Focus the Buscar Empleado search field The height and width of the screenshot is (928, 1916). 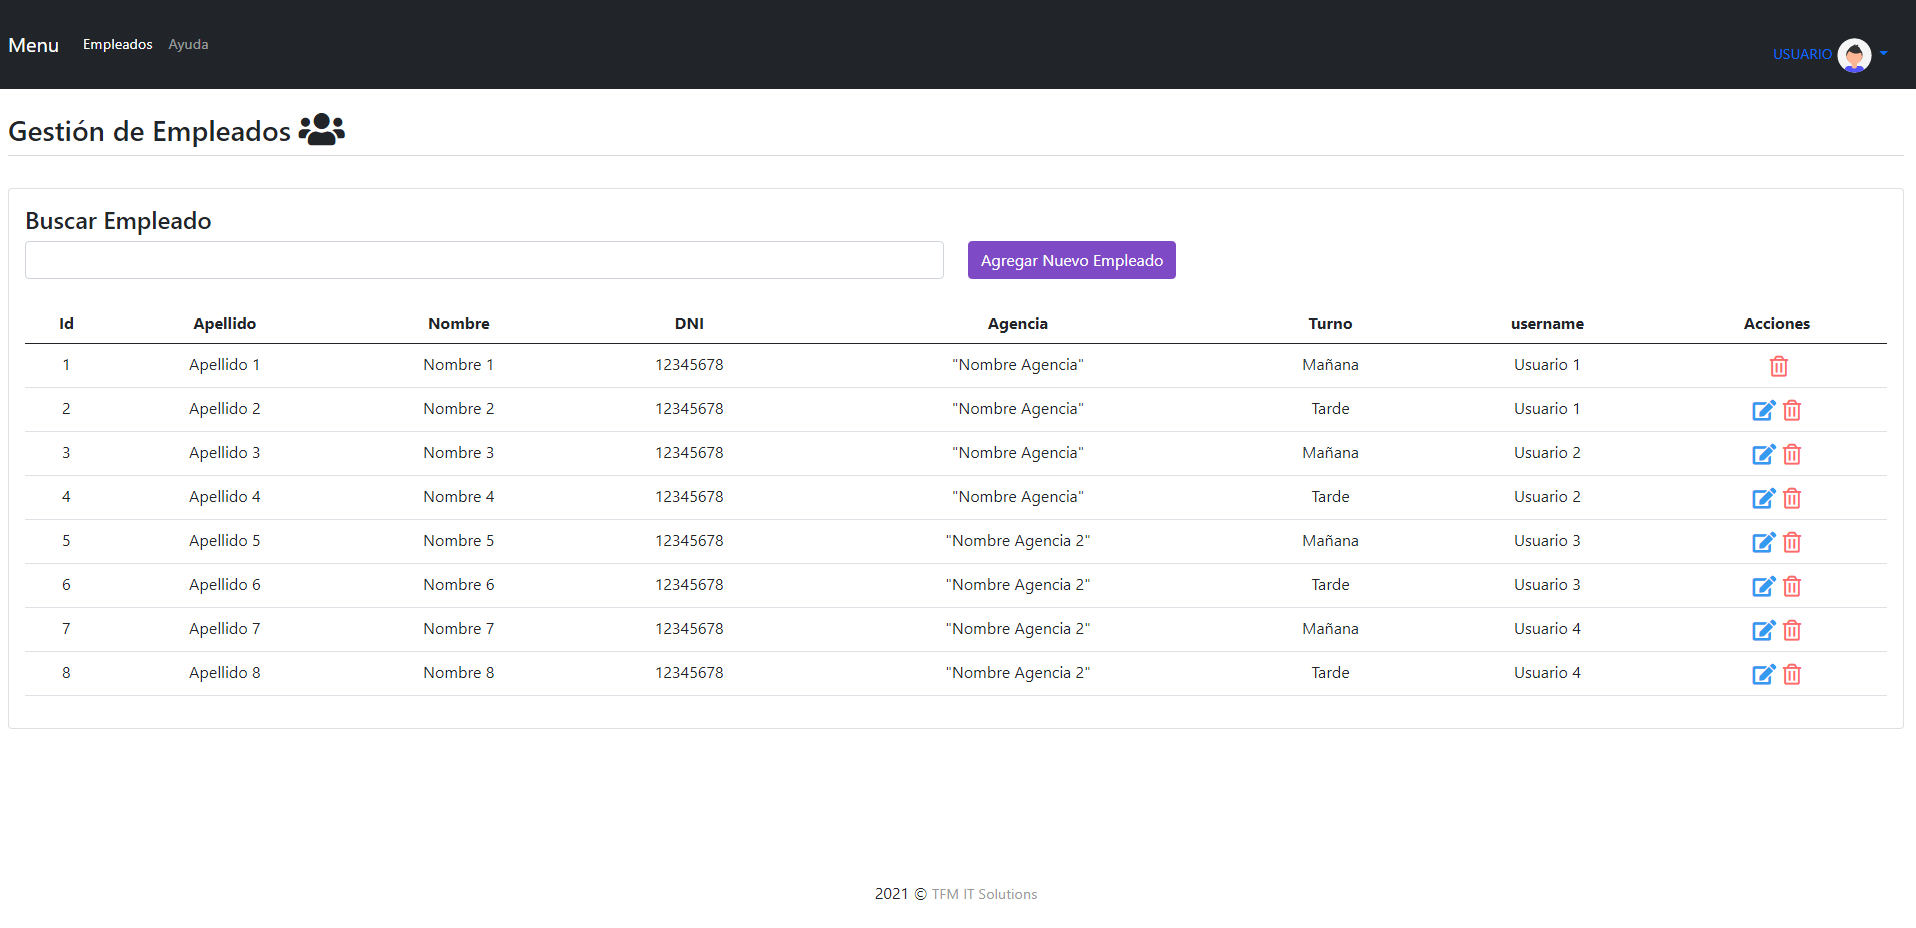coord(484,260)
